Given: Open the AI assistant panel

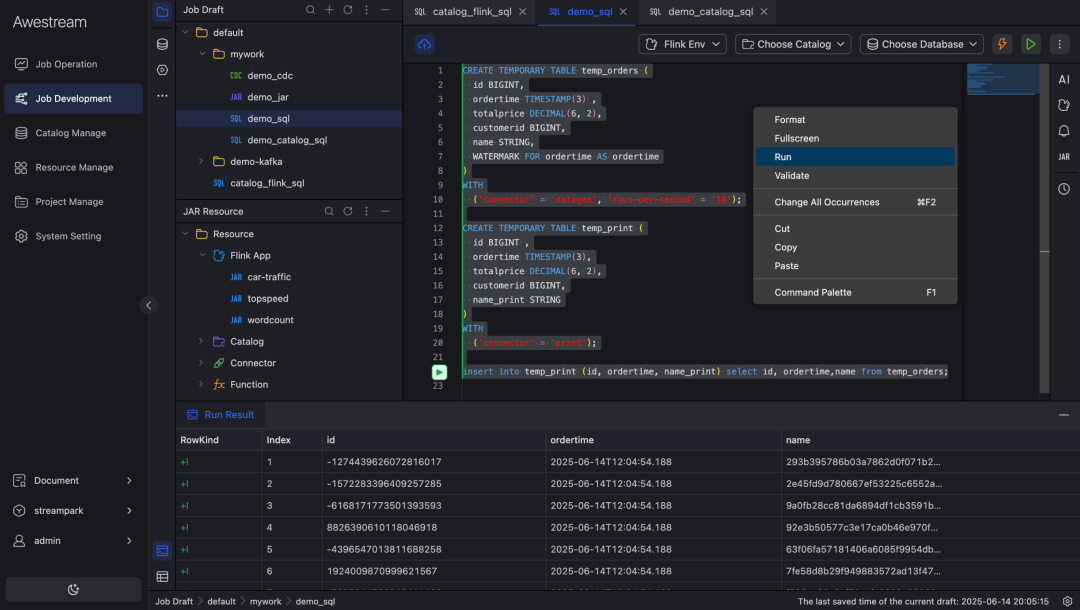Looking at the screenshot, I should 1064,80.
